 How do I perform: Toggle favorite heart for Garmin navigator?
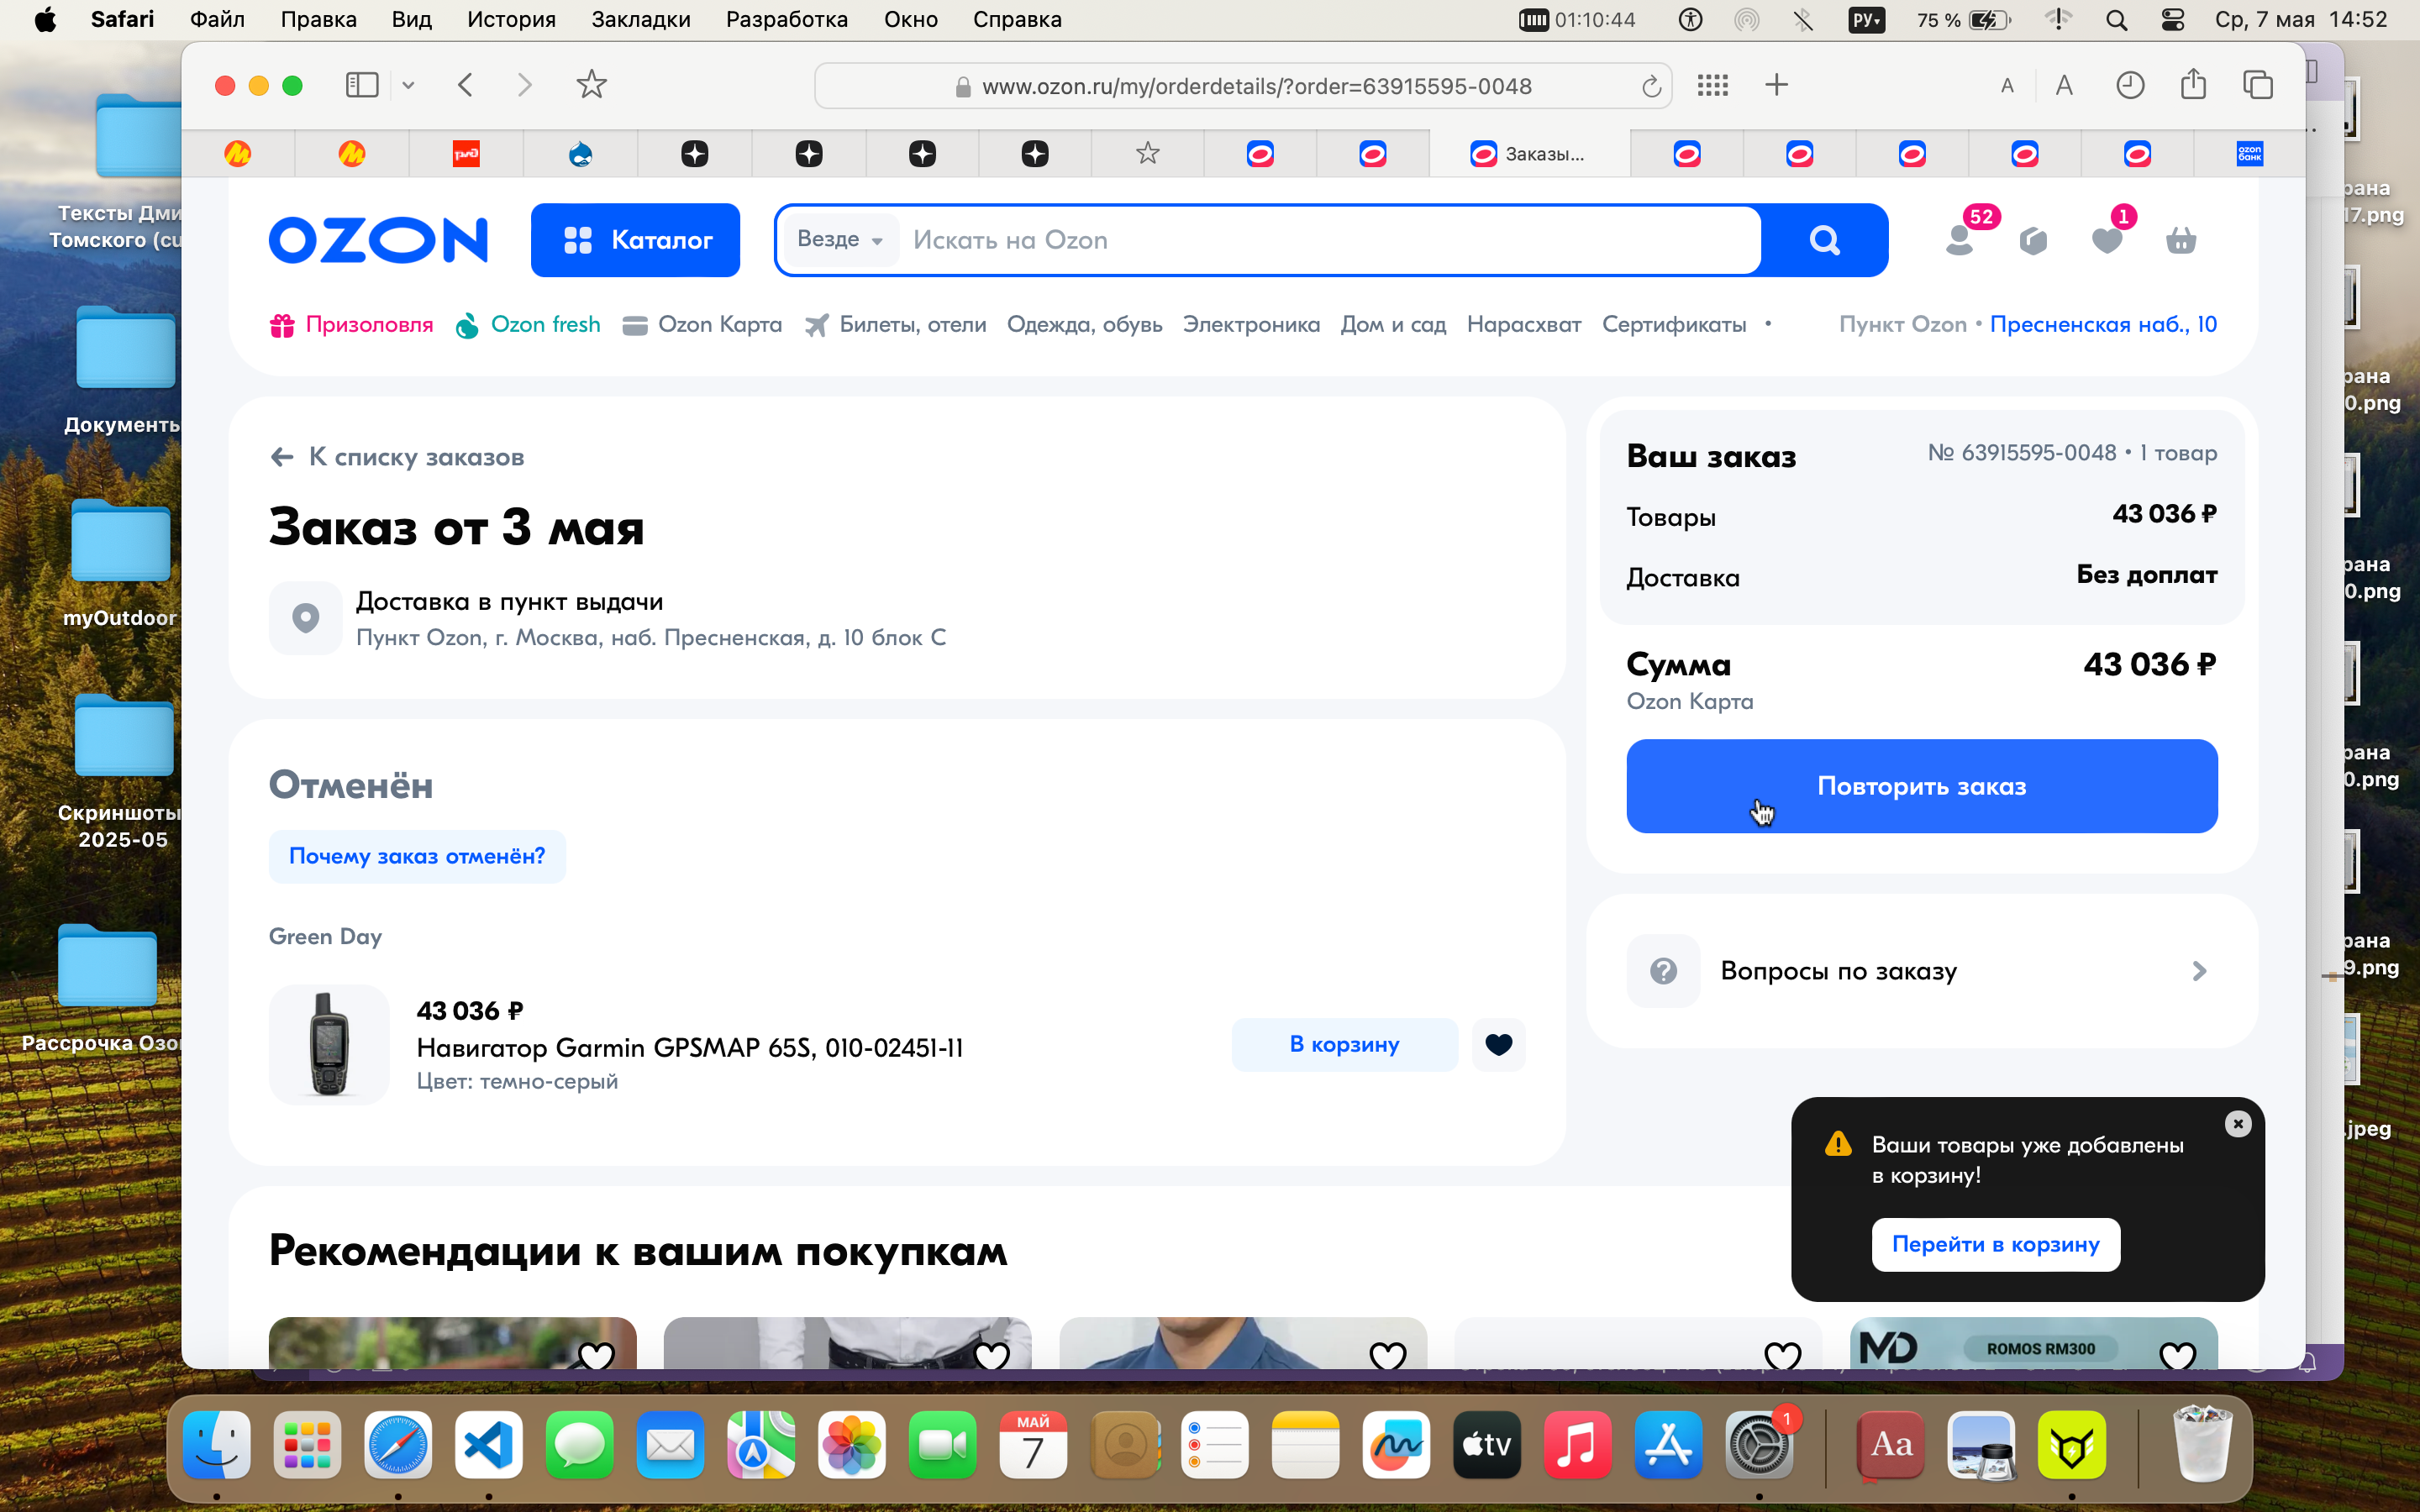point(1498,1044)
